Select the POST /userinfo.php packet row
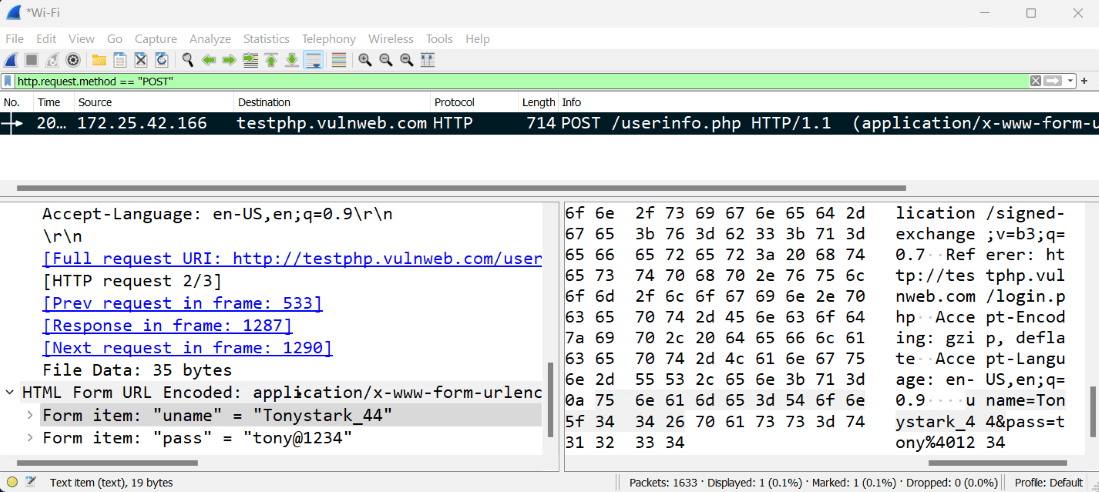 pyautogui.click(x=550, y=123)
